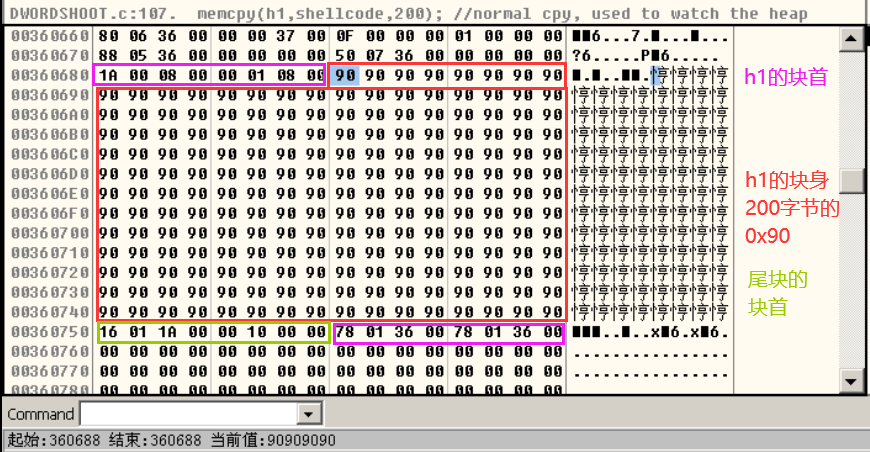Click byte 0F in row 00360660
This screenshot has height=452, width=870.
click(x=345, y=36)
